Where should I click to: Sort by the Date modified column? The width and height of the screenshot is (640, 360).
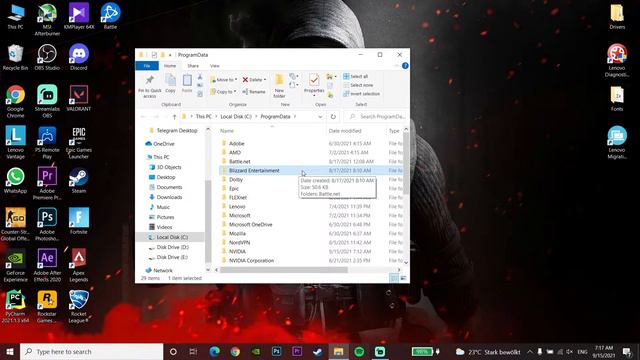(345, 131)
